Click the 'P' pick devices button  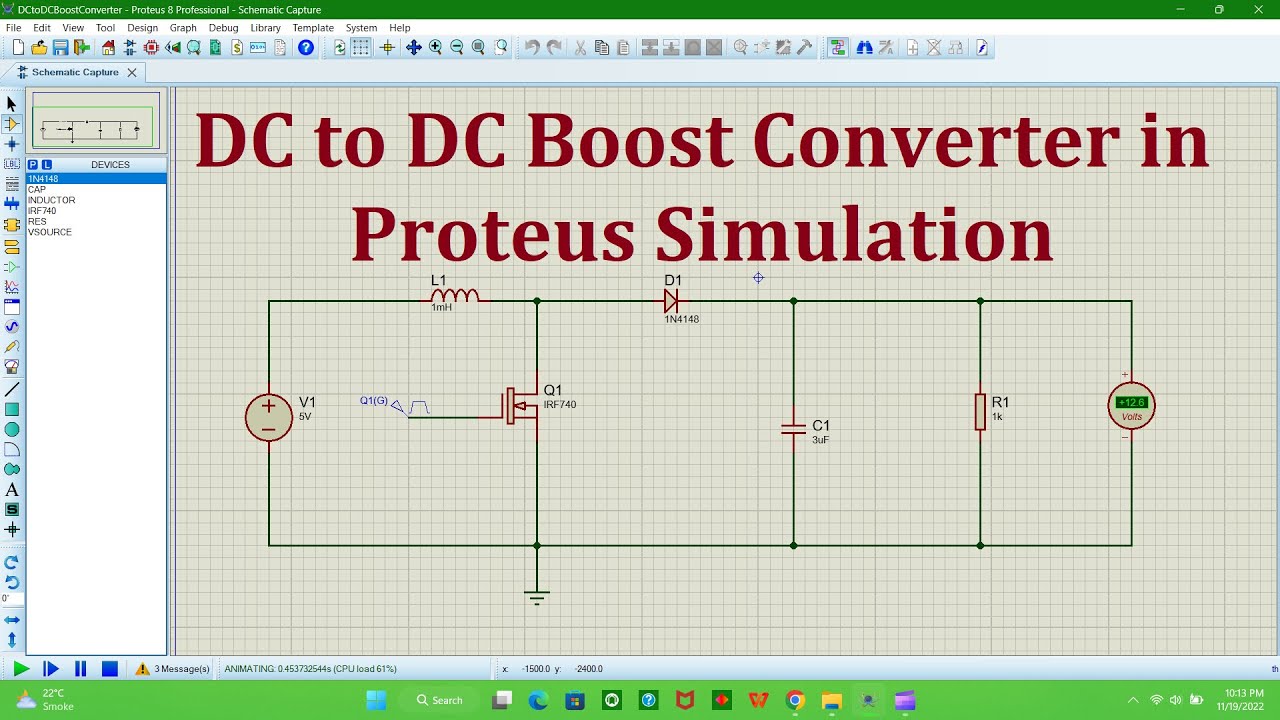[x=33, y=164]
